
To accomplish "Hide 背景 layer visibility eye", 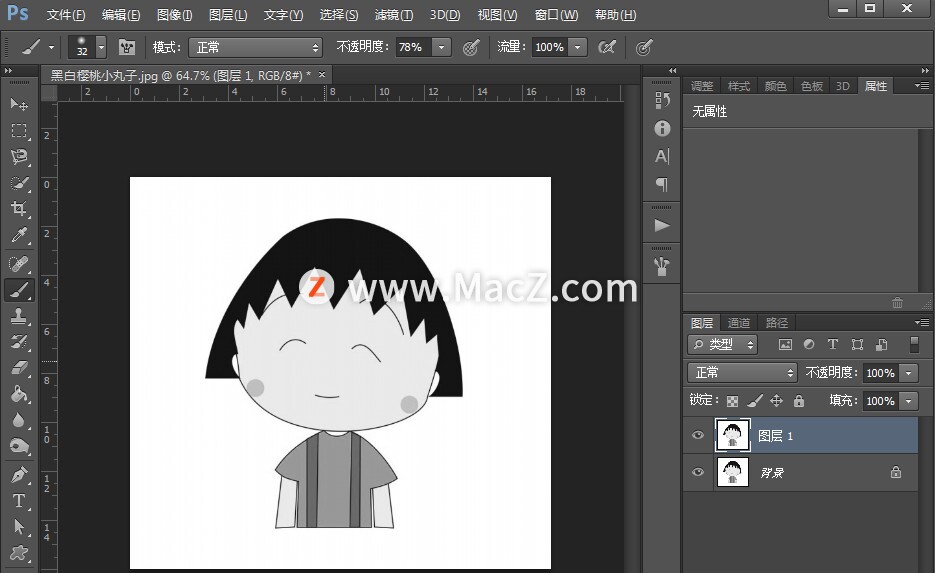I will click(x=698, y=472).
